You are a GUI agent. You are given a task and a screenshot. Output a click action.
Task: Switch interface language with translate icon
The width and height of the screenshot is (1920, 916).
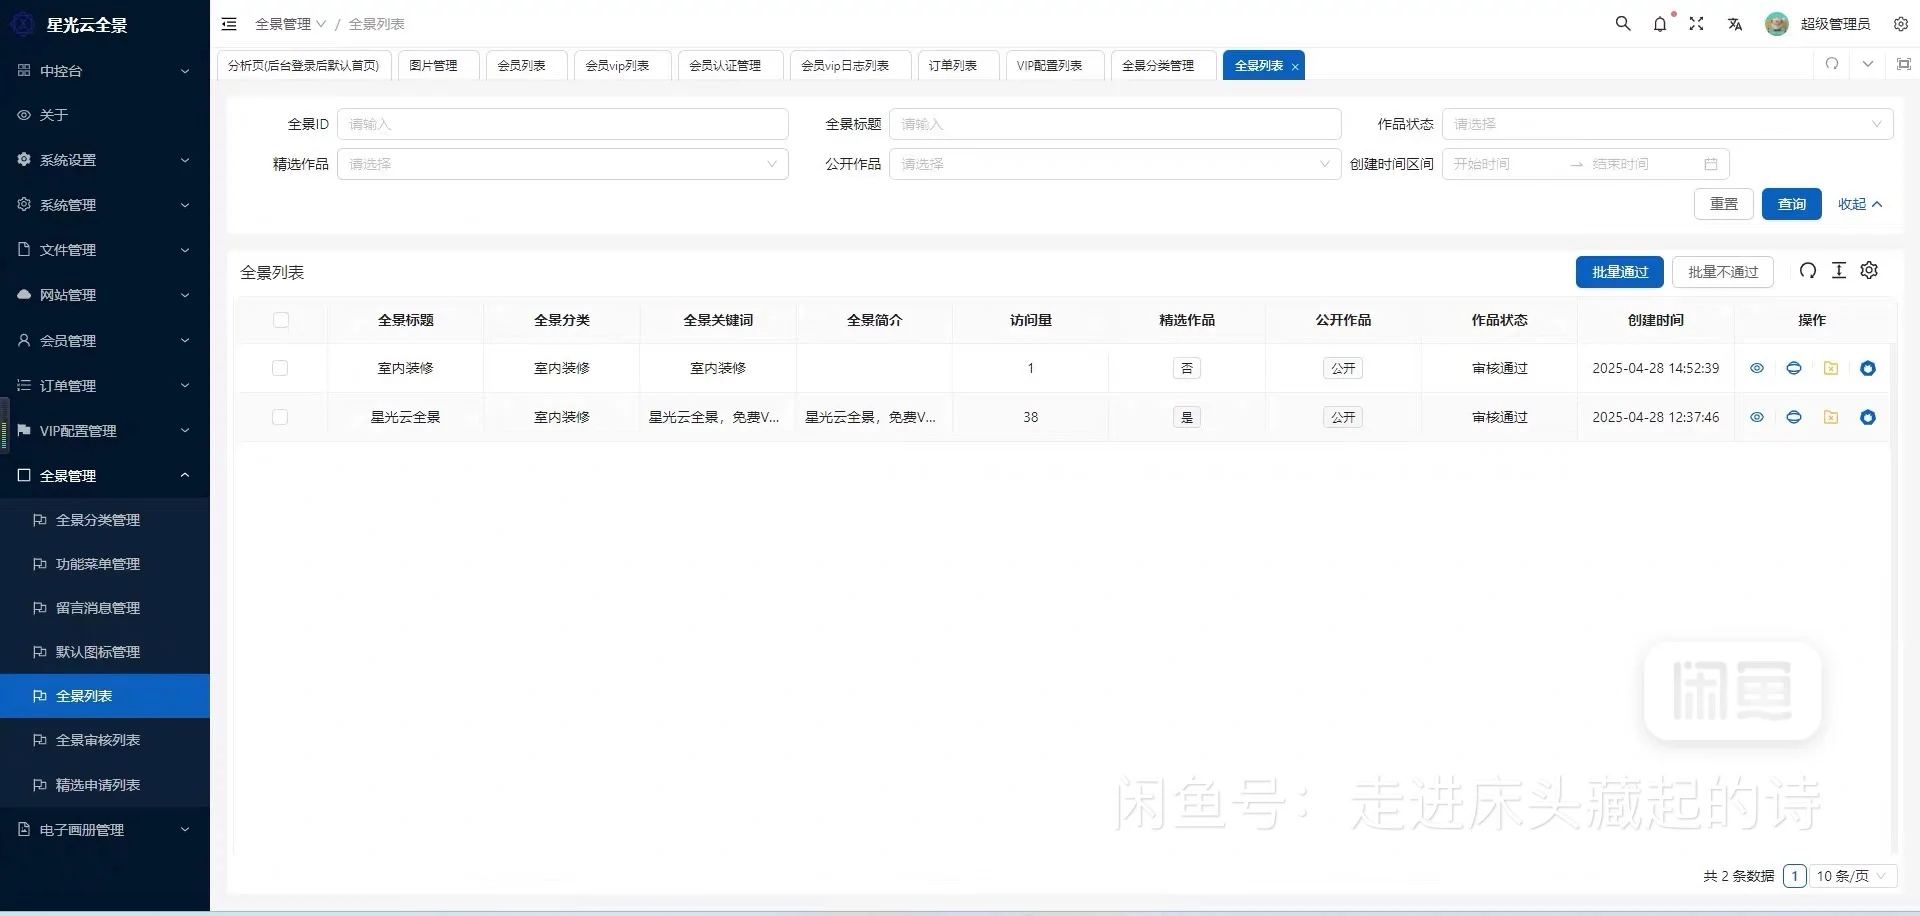(1736, 23)
